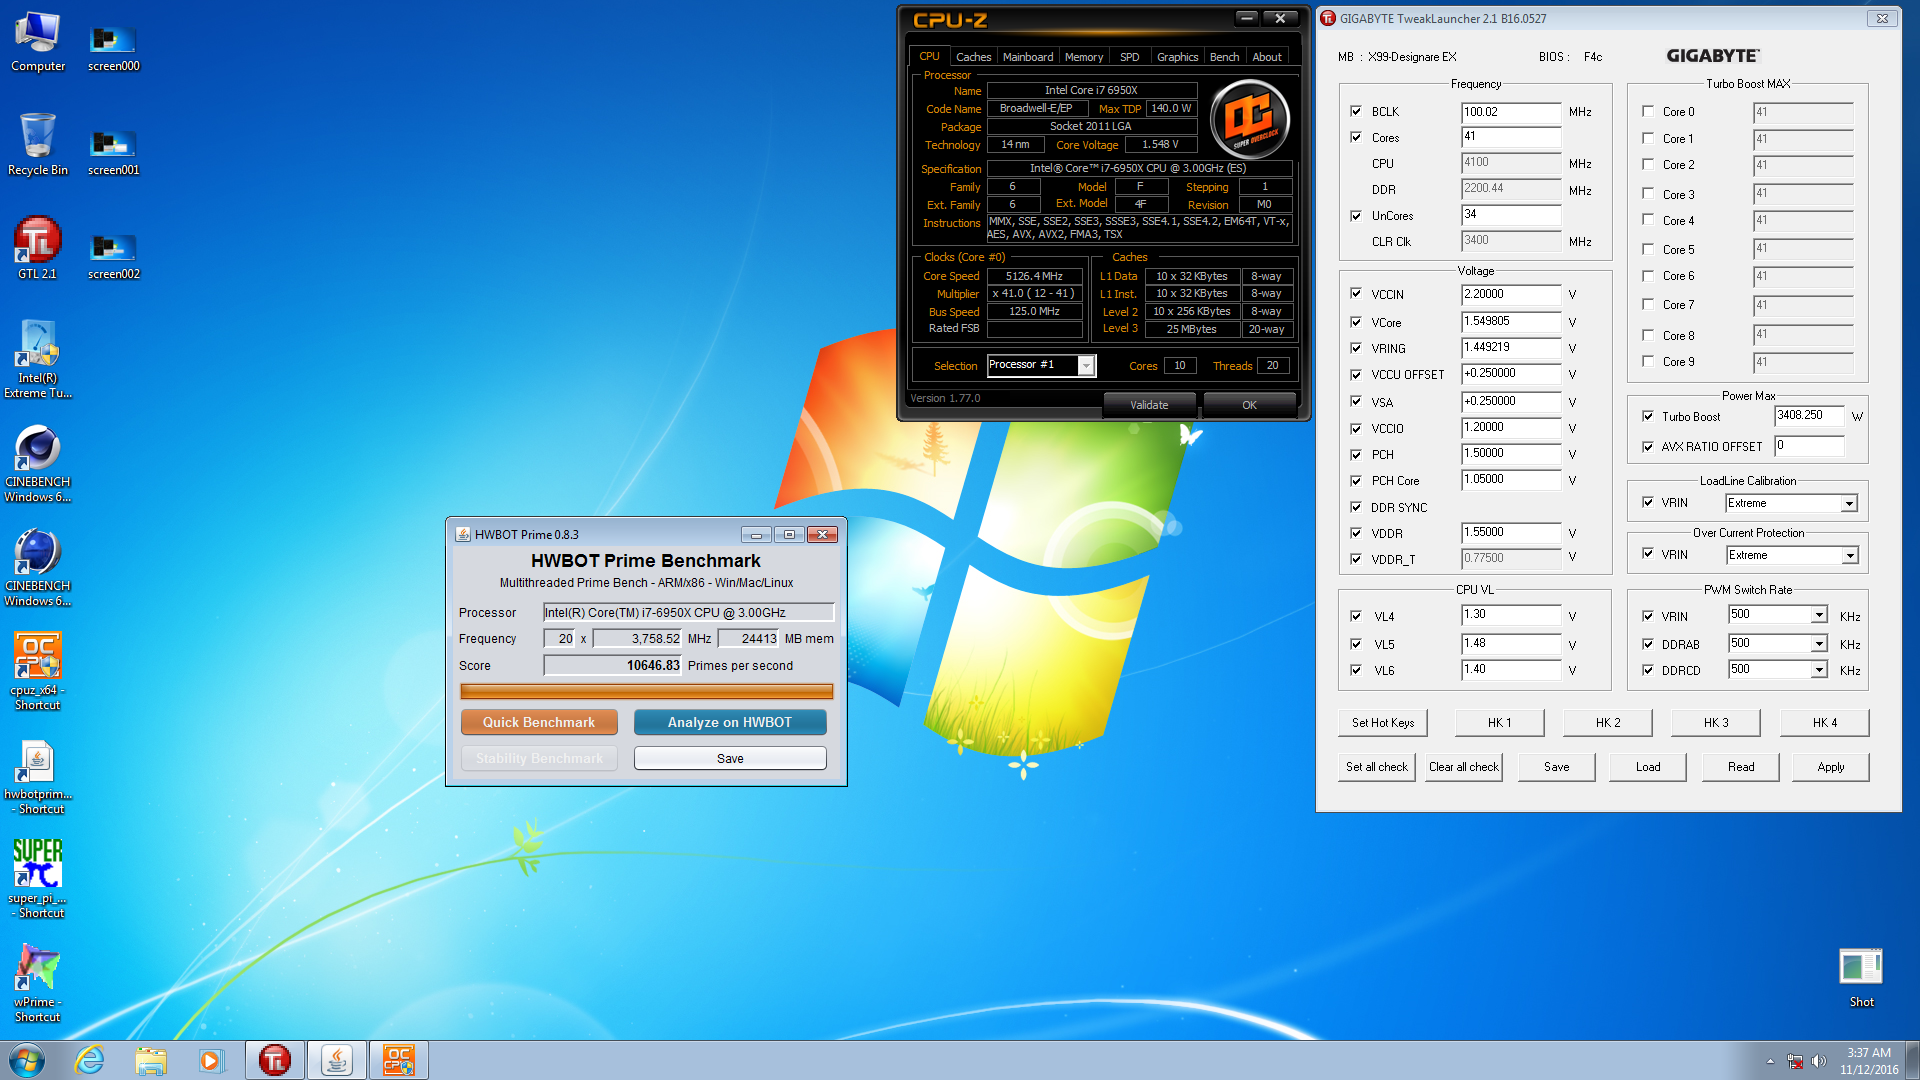Open the screen000 image file
Screen dimensions: 1920x1080
(x=113, y=48)
